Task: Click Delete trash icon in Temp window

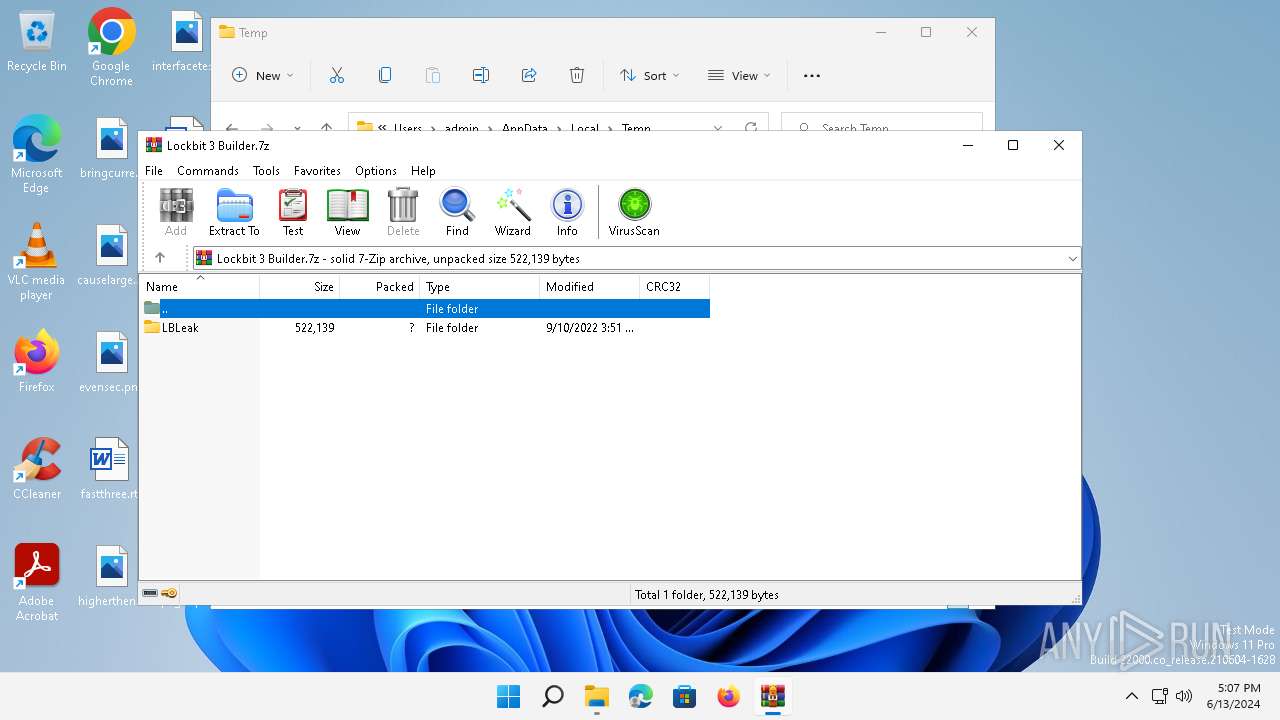Action: coord(577,75)
